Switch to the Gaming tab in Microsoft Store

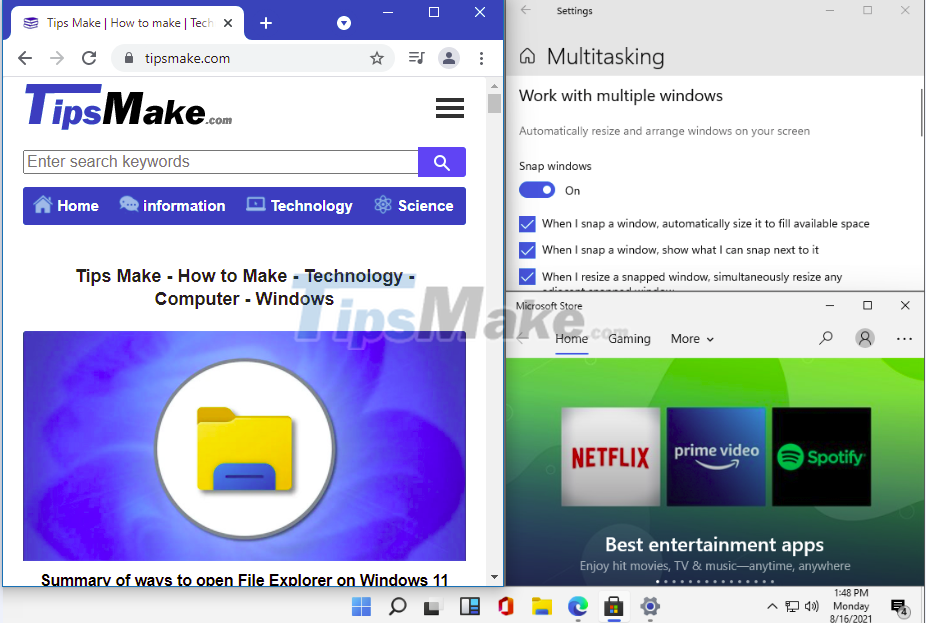tap(628, 339)
